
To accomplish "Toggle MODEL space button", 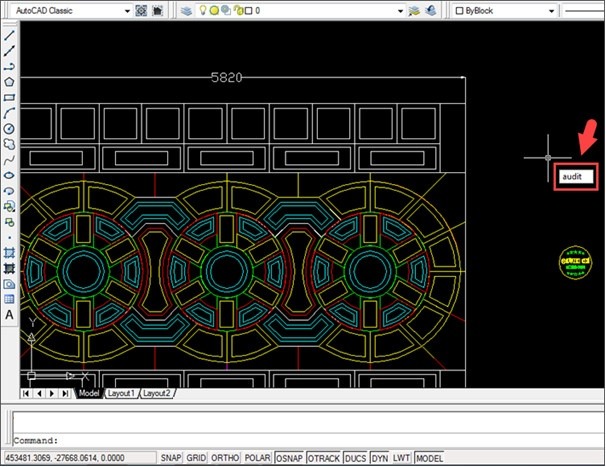I will click(429, 458).
